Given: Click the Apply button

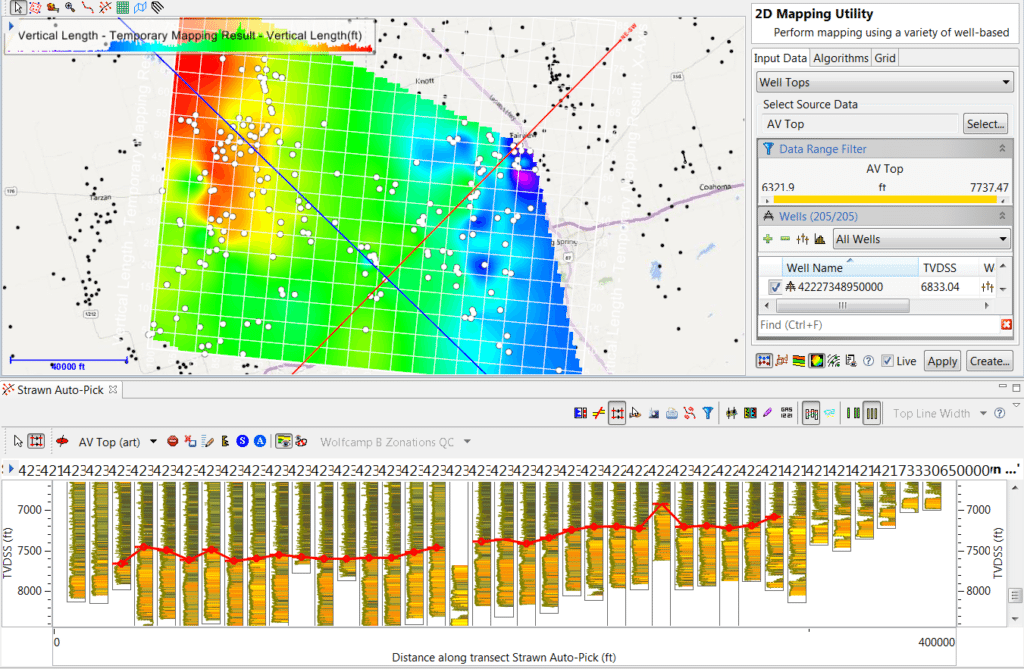Looking at the screenshot, I should 941,361.
